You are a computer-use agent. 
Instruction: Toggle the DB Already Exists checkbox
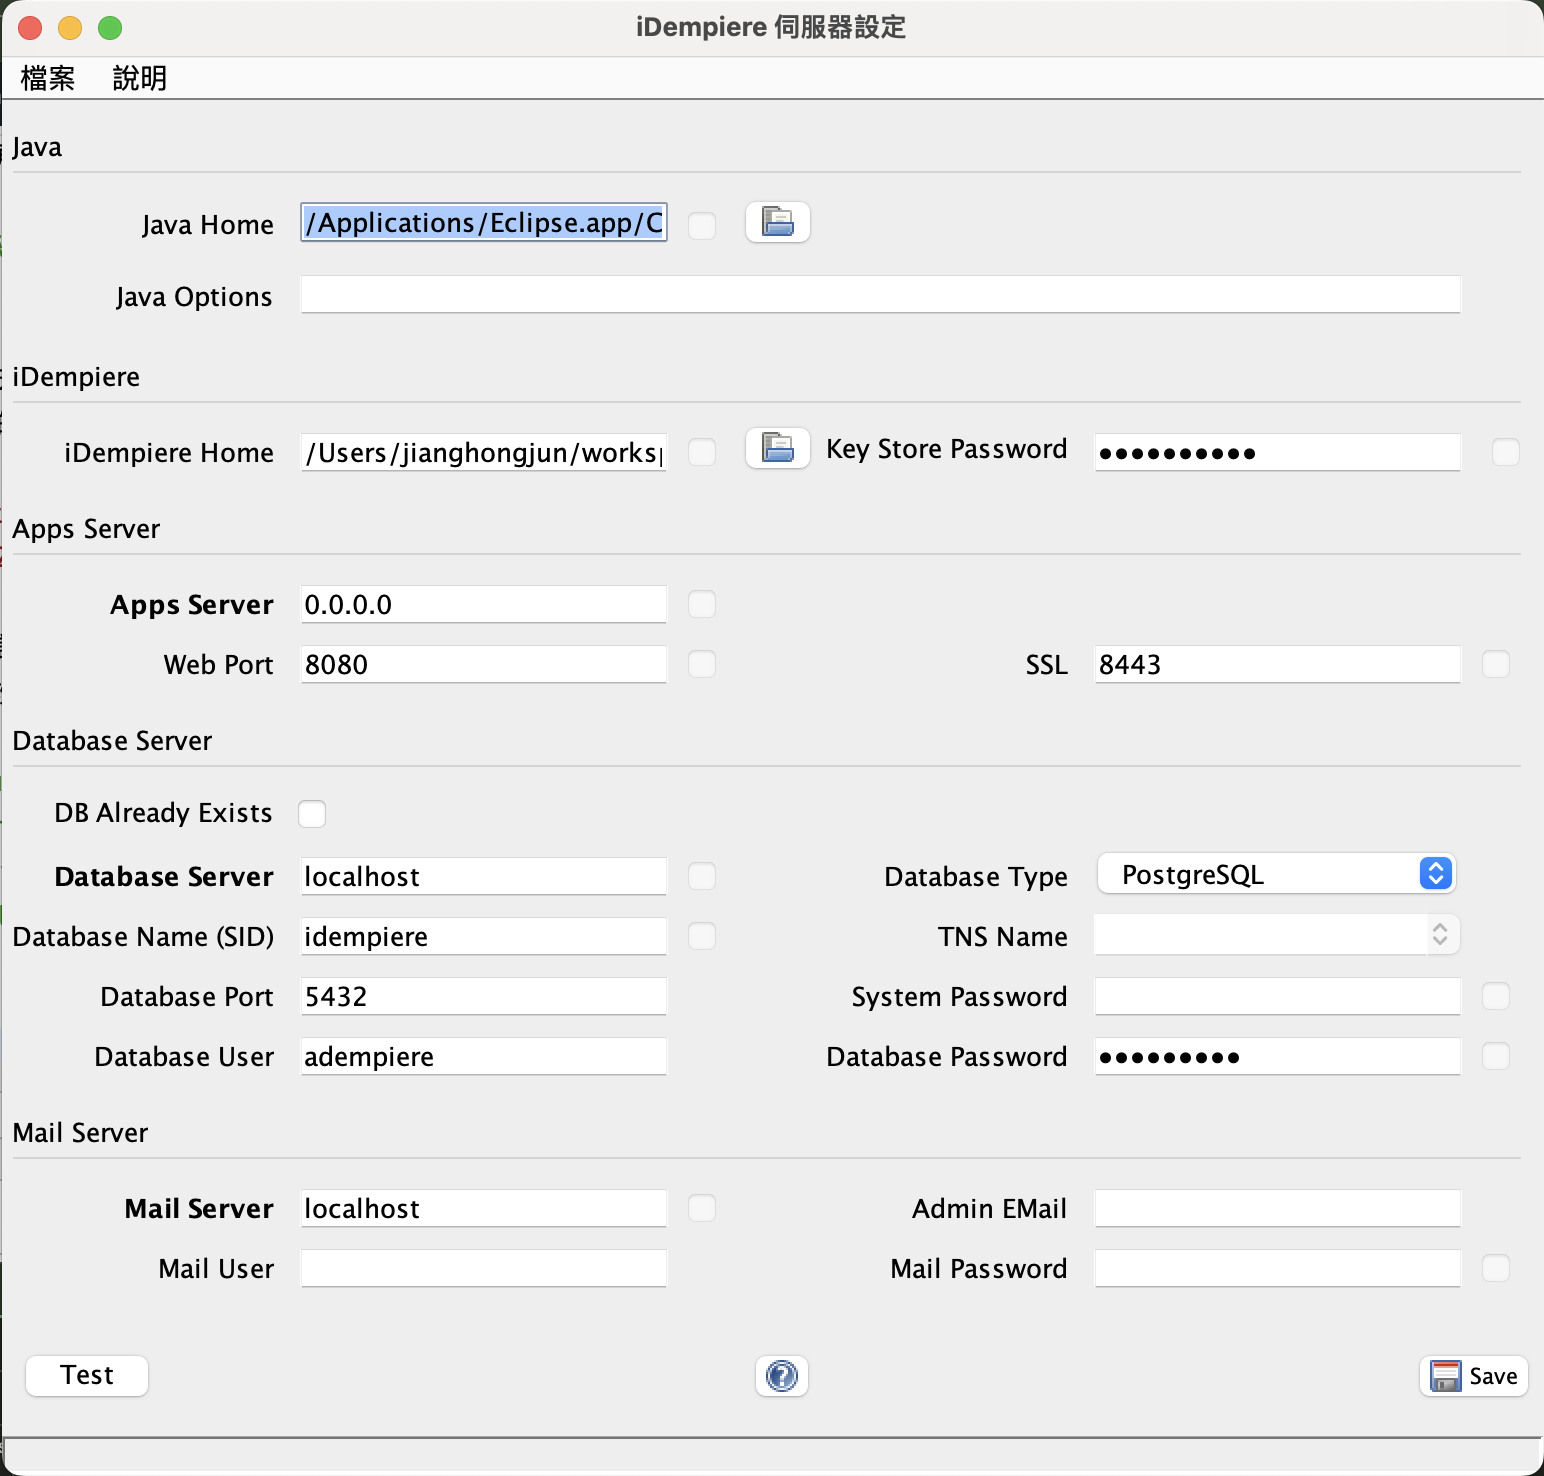[x=312, y=814]
